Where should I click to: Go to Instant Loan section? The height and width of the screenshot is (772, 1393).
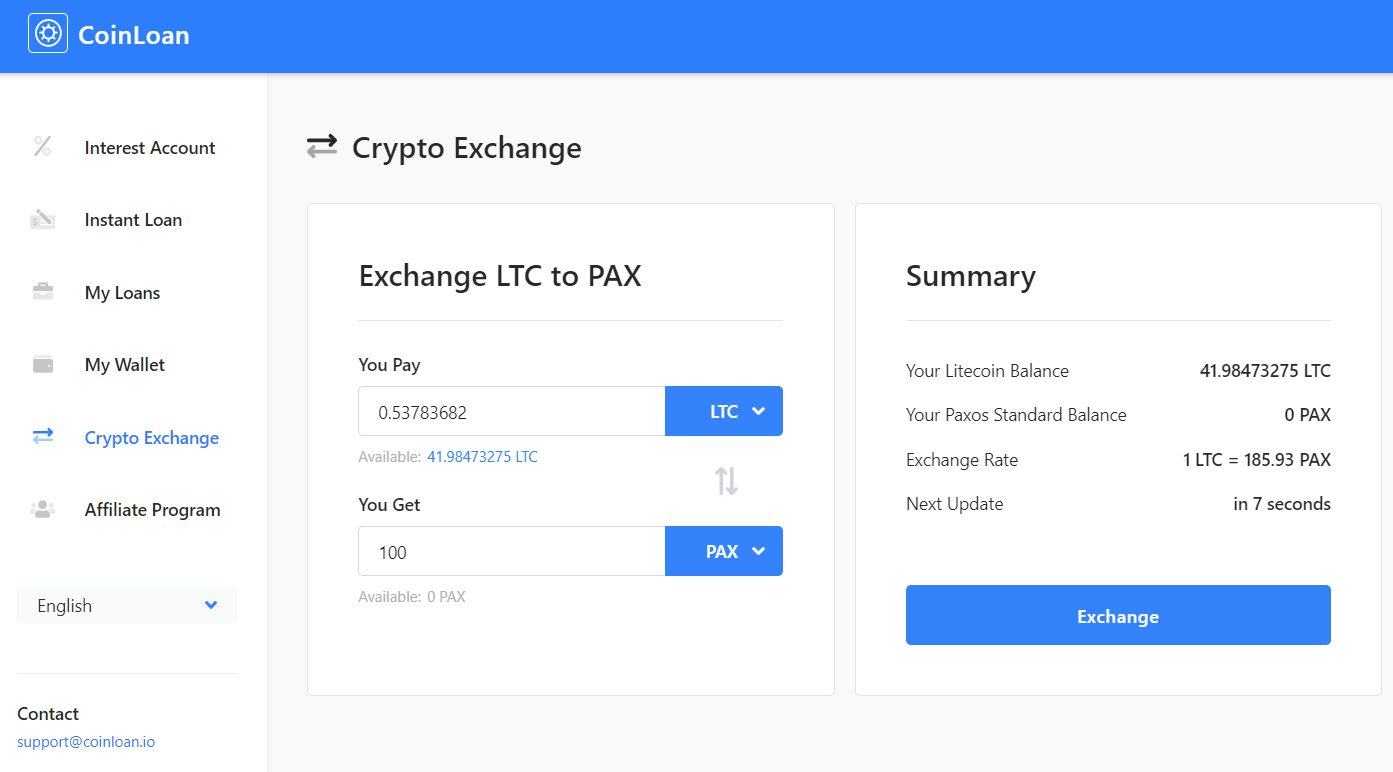coord(133,220)
